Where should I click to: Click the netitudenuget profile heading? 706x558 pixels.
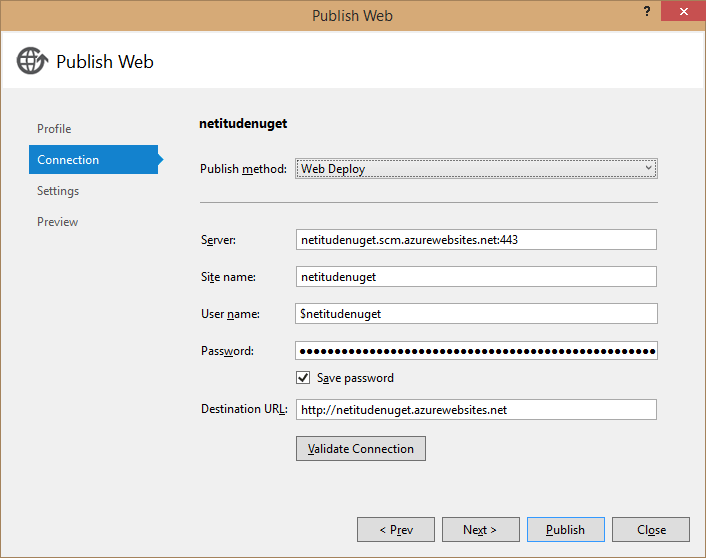tap(243, 124)
